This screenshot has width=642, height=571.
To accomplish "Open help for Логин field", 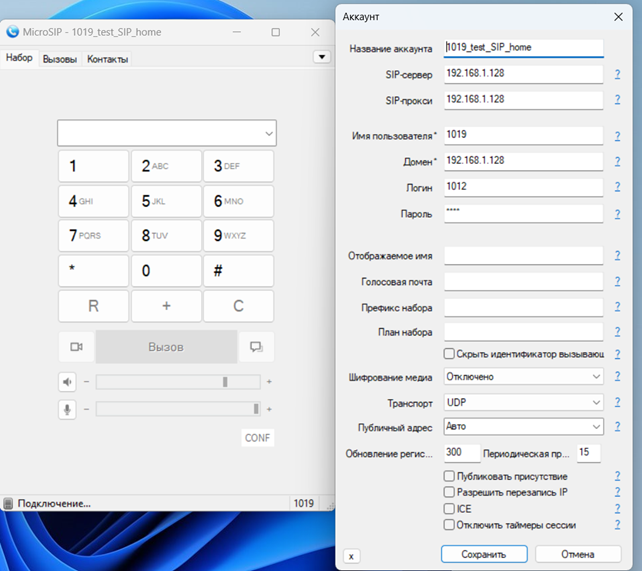I will click(x=617, y=187).
